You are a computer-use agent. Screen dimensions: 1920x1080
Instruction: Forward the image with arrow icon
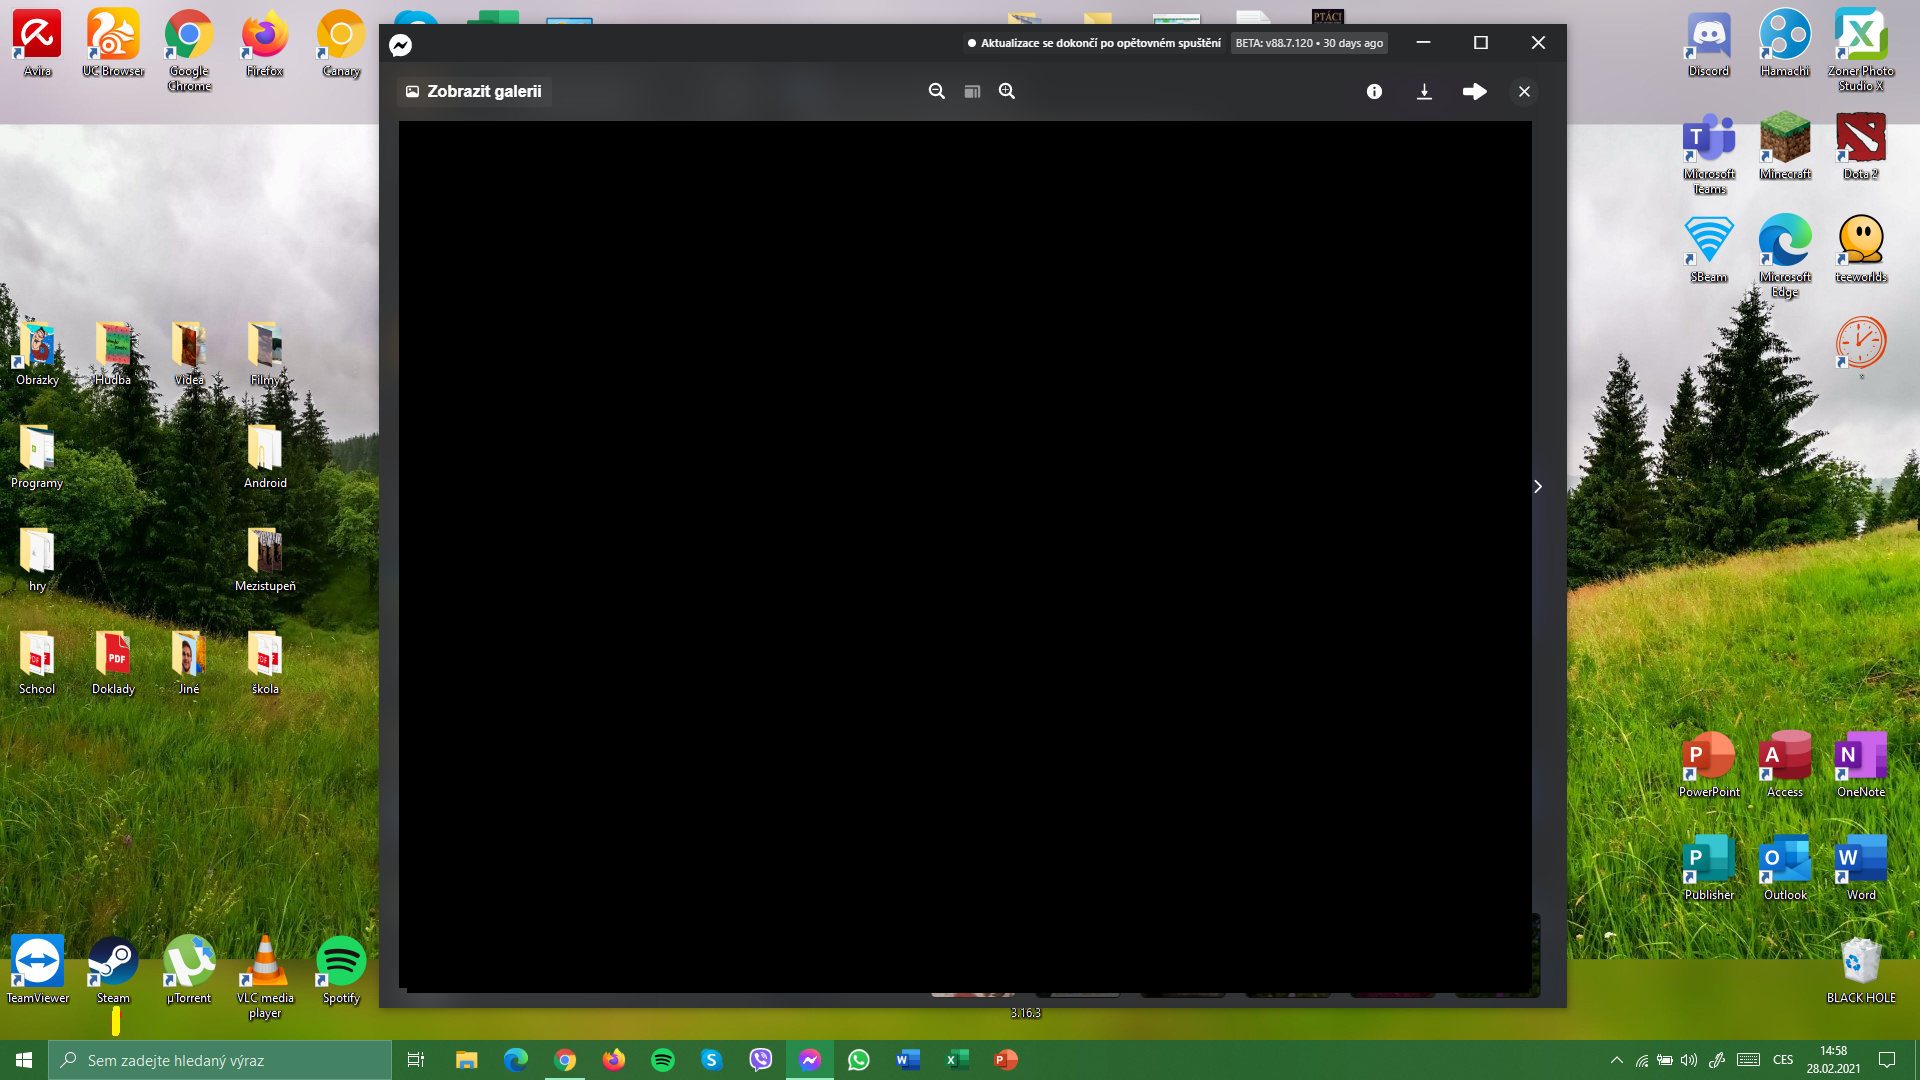pyautogui.click(x=1474, y=91)
